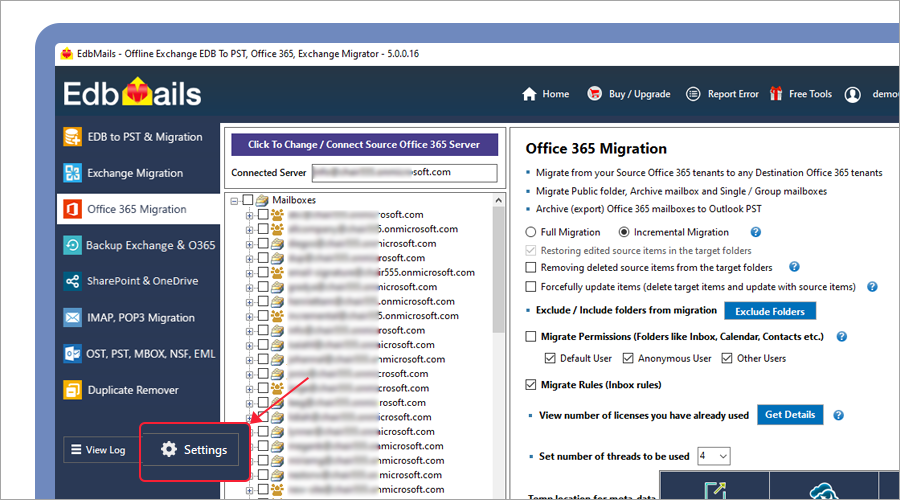
Task: Click the Backup Exchange & O365 icon
Action: coord(72,245)
